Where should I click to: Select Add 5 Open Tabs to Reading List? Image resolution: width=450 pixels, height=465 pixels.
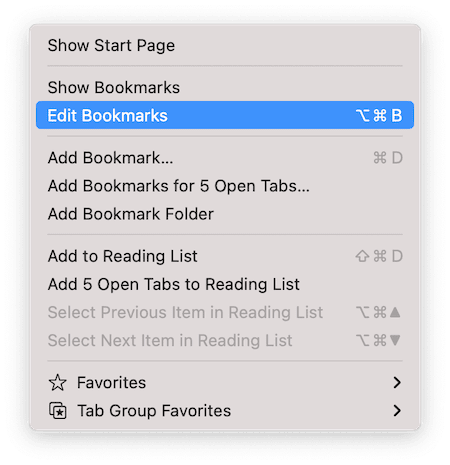coord(225,284)
